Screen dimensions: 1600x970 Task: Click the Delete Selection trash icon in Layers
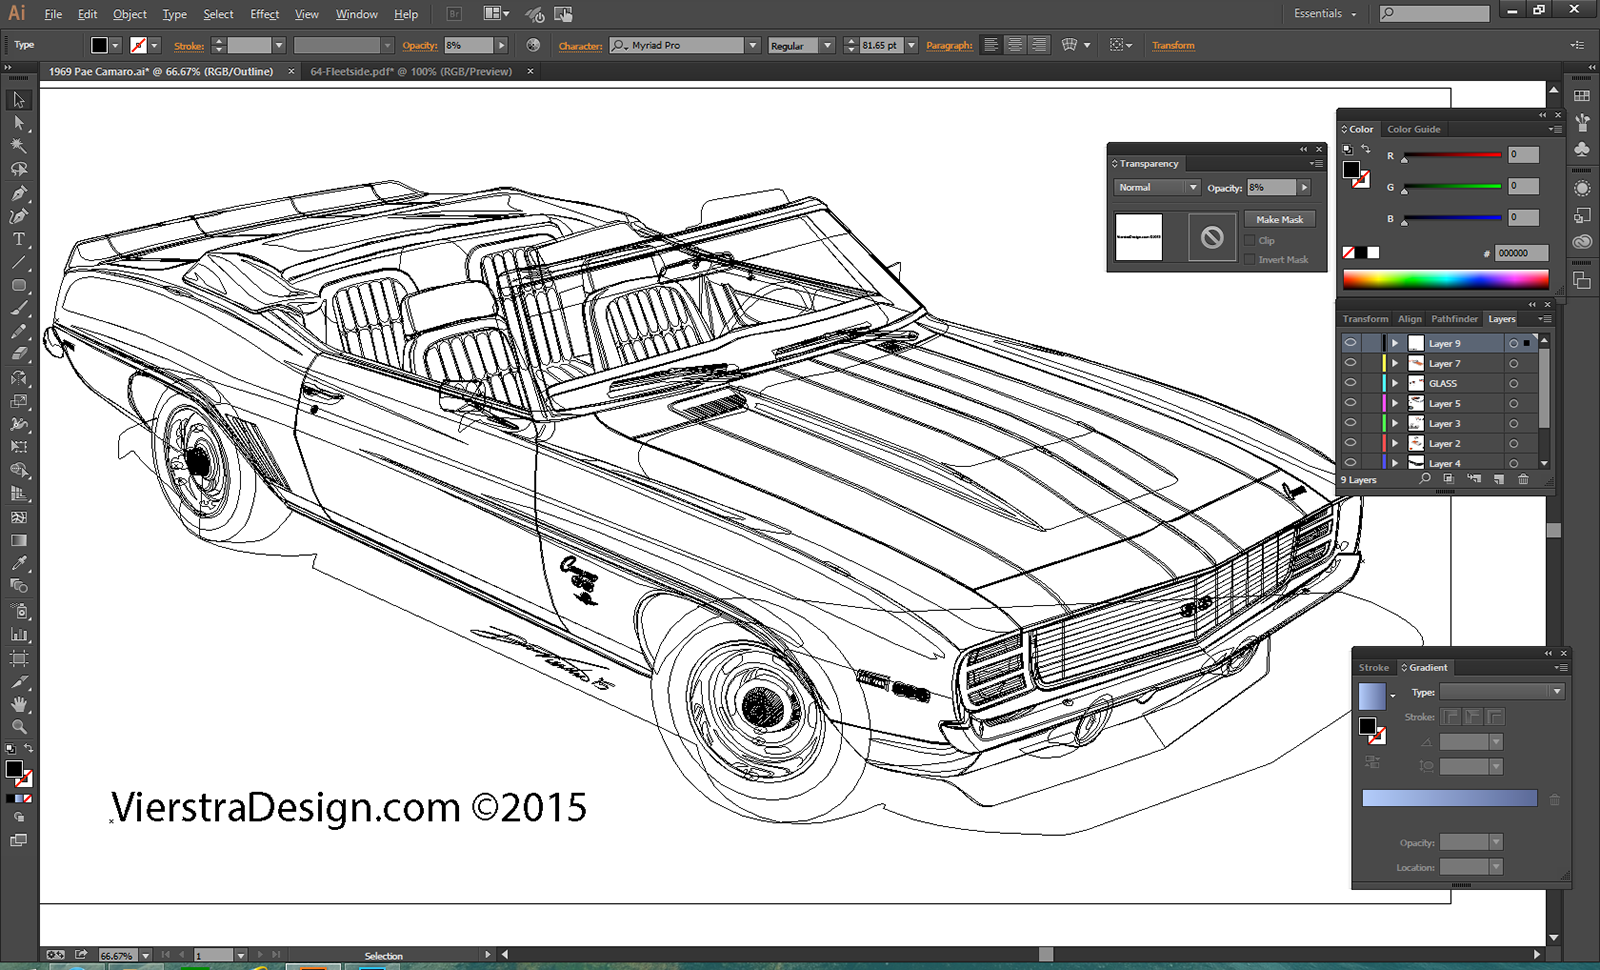tap(1523, 480)
